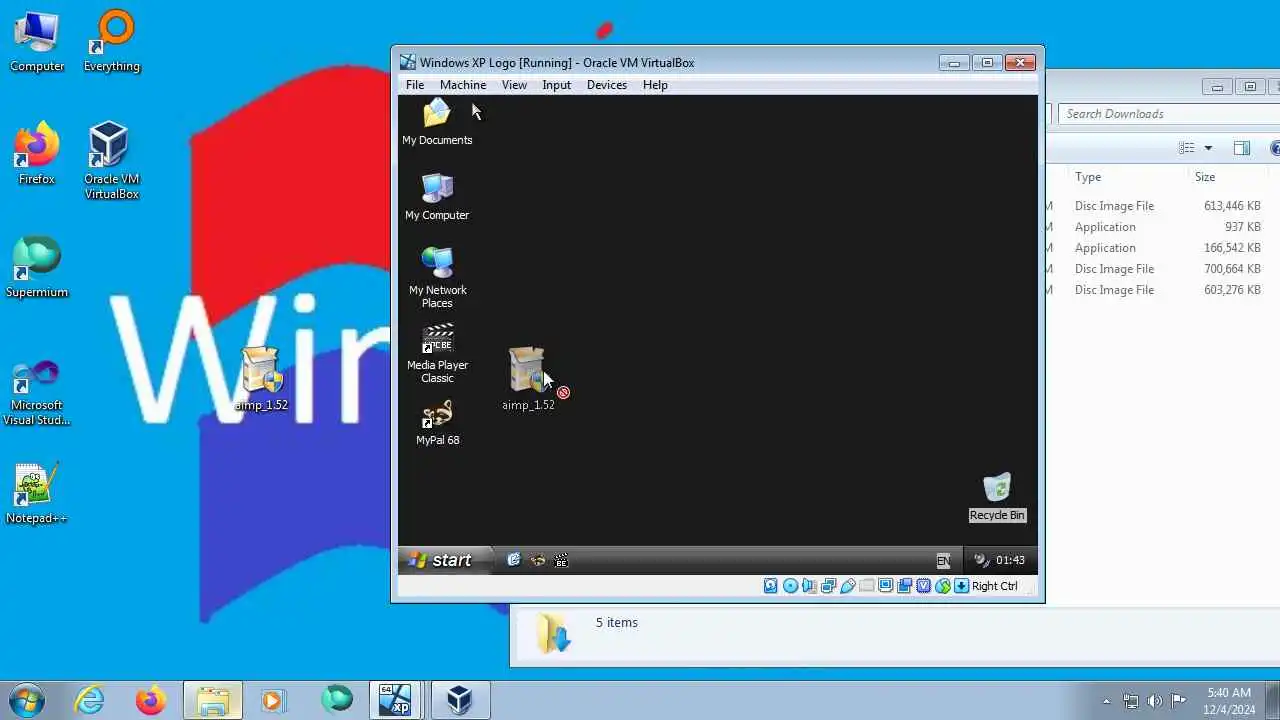Click the display indicator in VirtualBox status bar

click(x=885, y=586)
